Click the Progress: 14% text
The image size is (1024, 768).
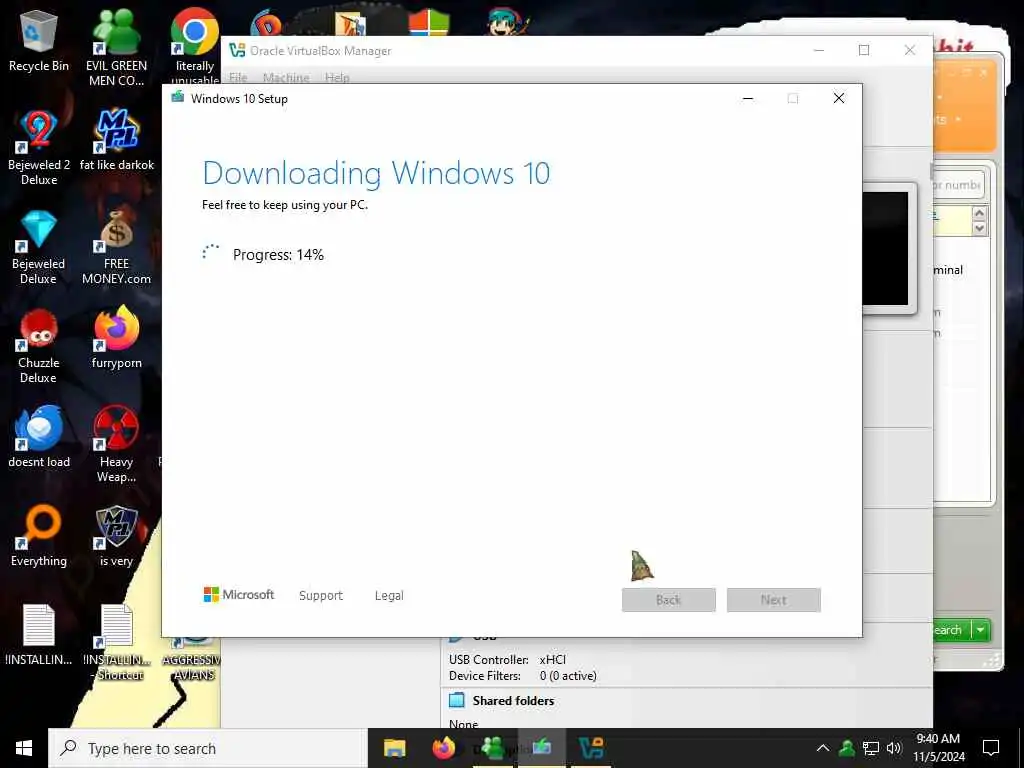278,255
